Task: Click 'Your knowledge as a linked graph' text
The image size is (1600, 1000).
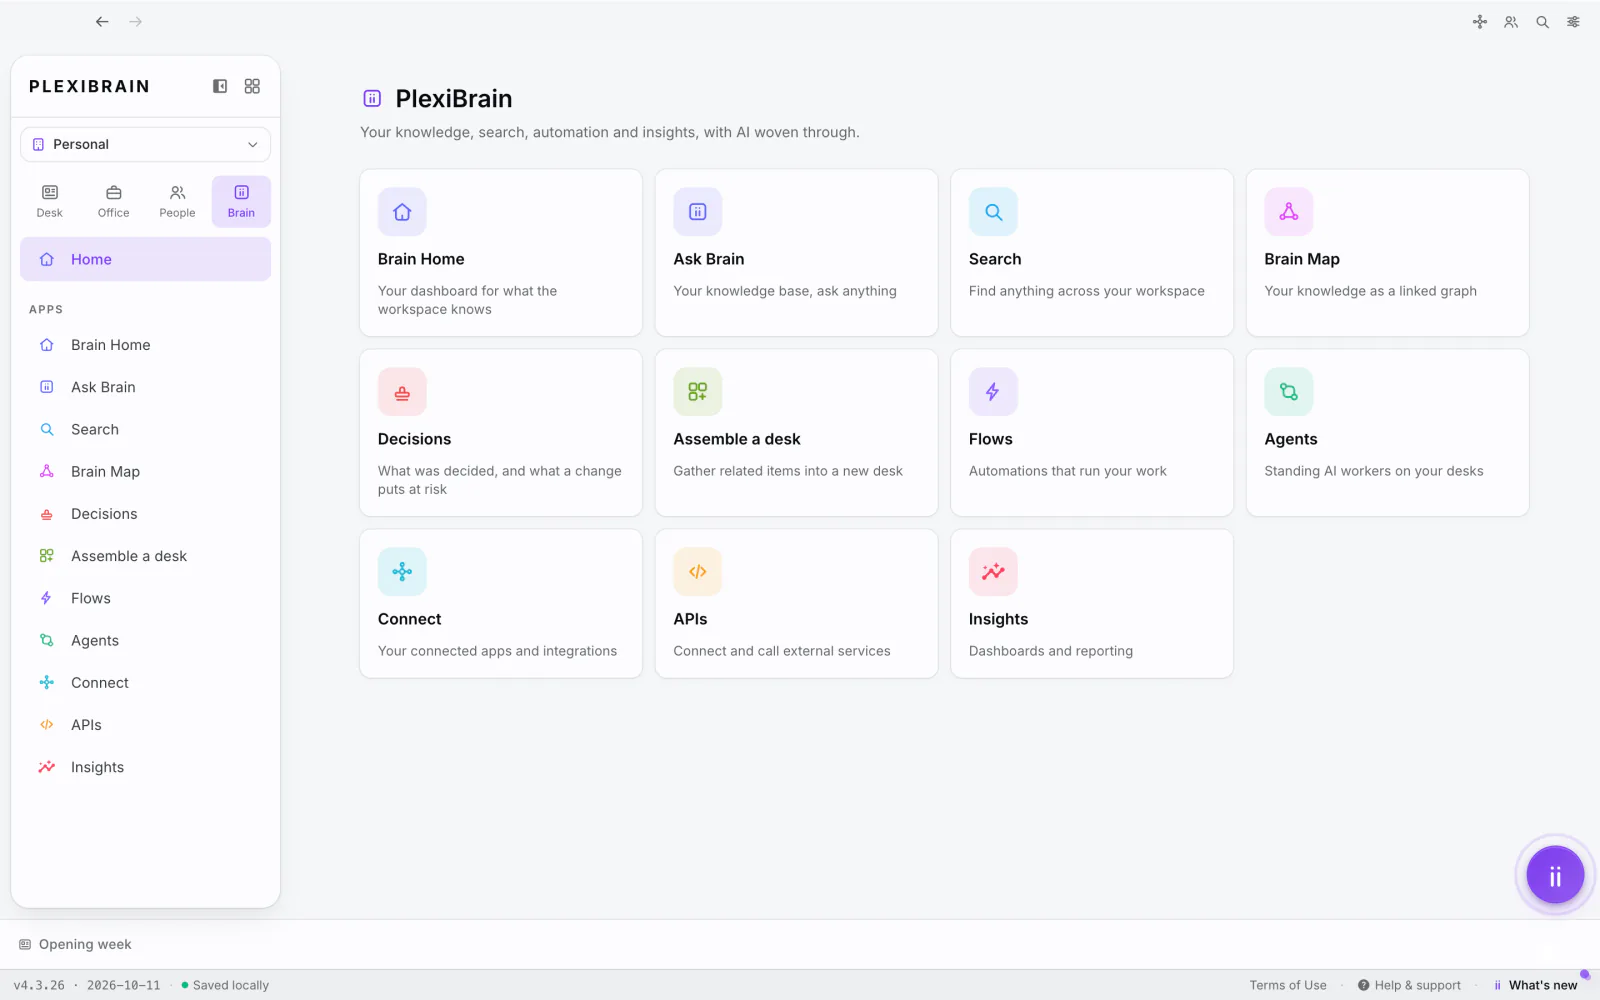Action: 1370,291
